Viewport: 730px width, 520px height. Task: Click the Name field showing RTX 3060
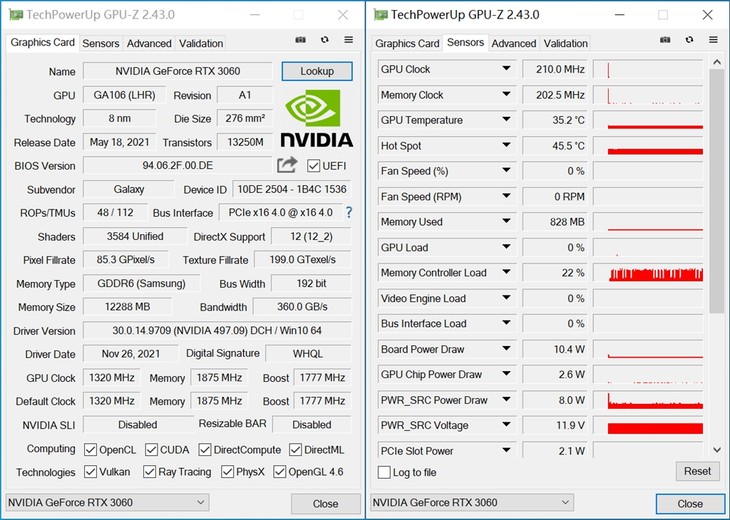pos(178,71)
